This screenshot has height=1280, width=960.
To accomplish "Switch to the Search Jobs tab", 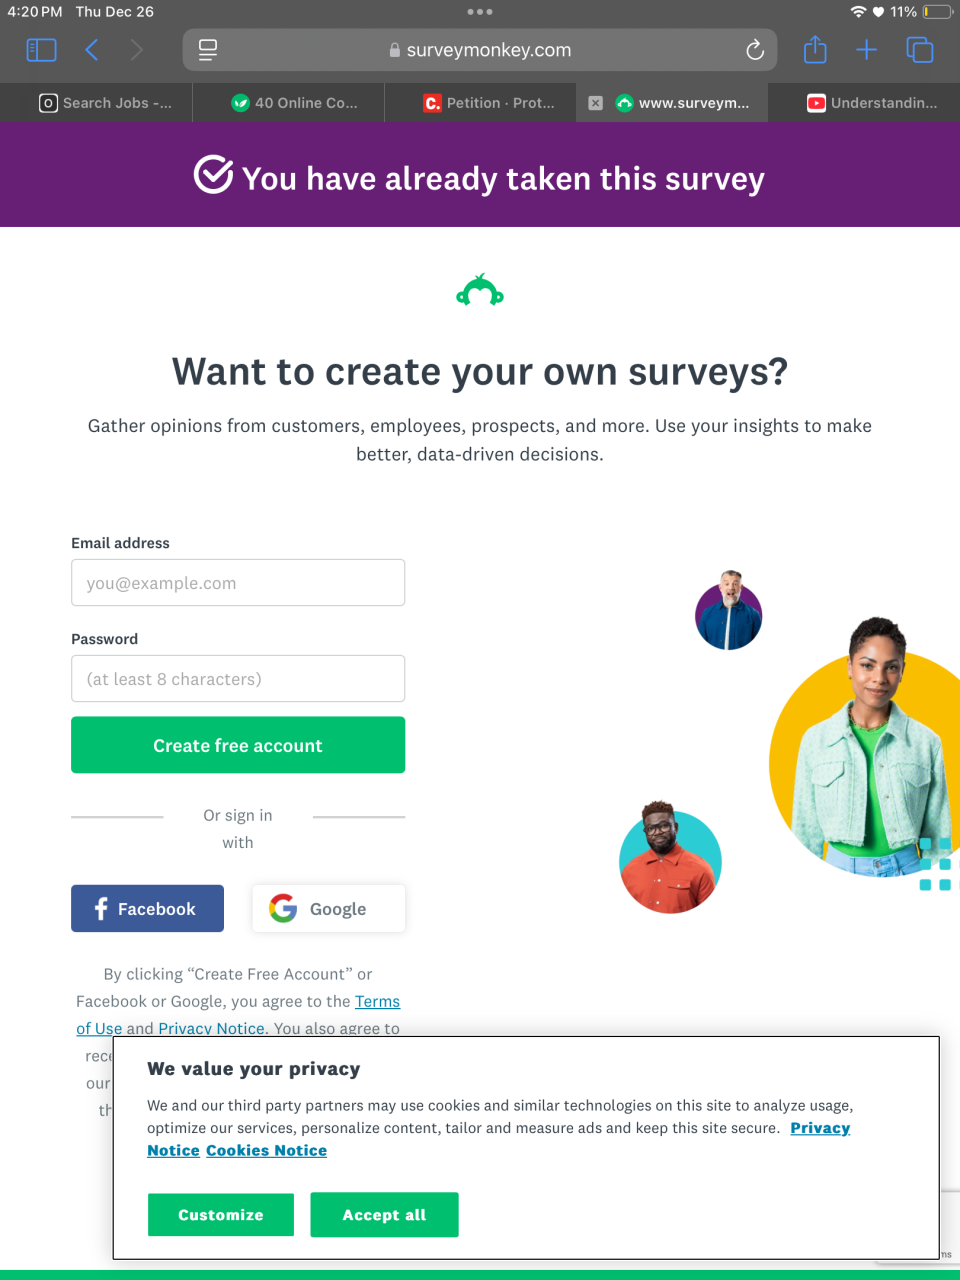I will [105, 103].
